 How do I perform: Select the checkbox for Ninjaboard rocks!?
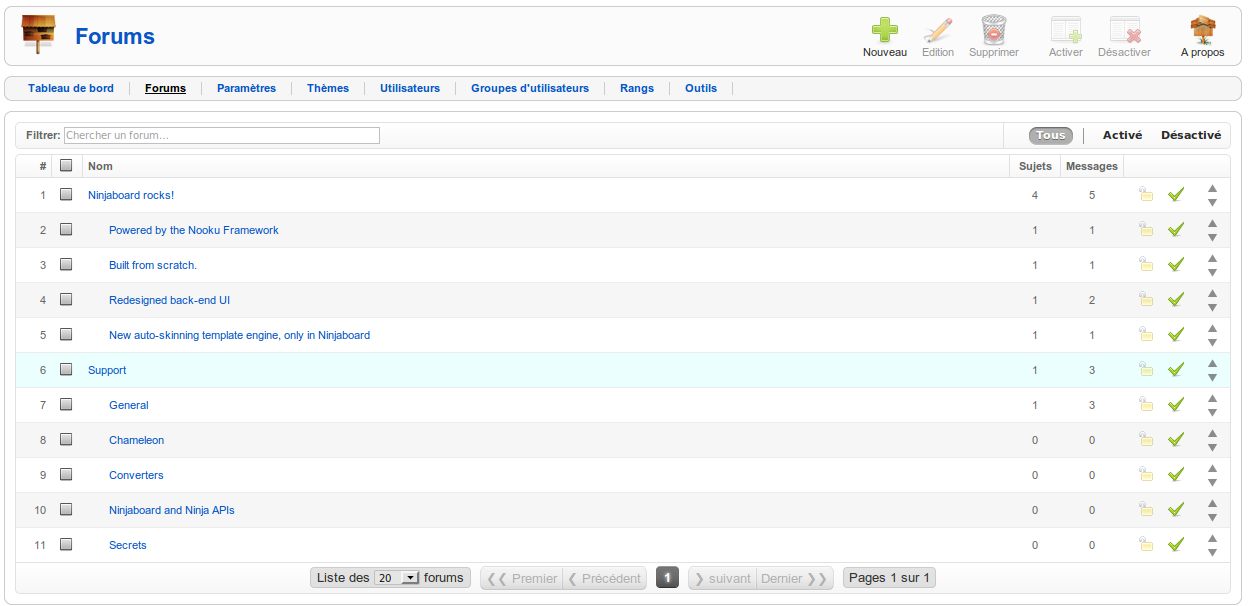click(66, 195)
